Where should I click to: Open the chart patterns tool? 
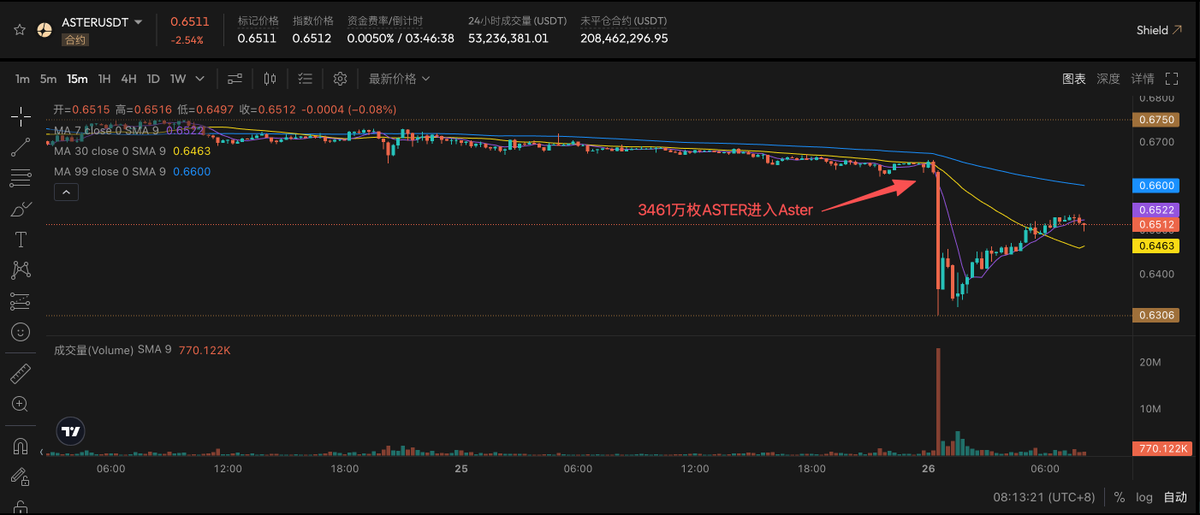(20, 270)
